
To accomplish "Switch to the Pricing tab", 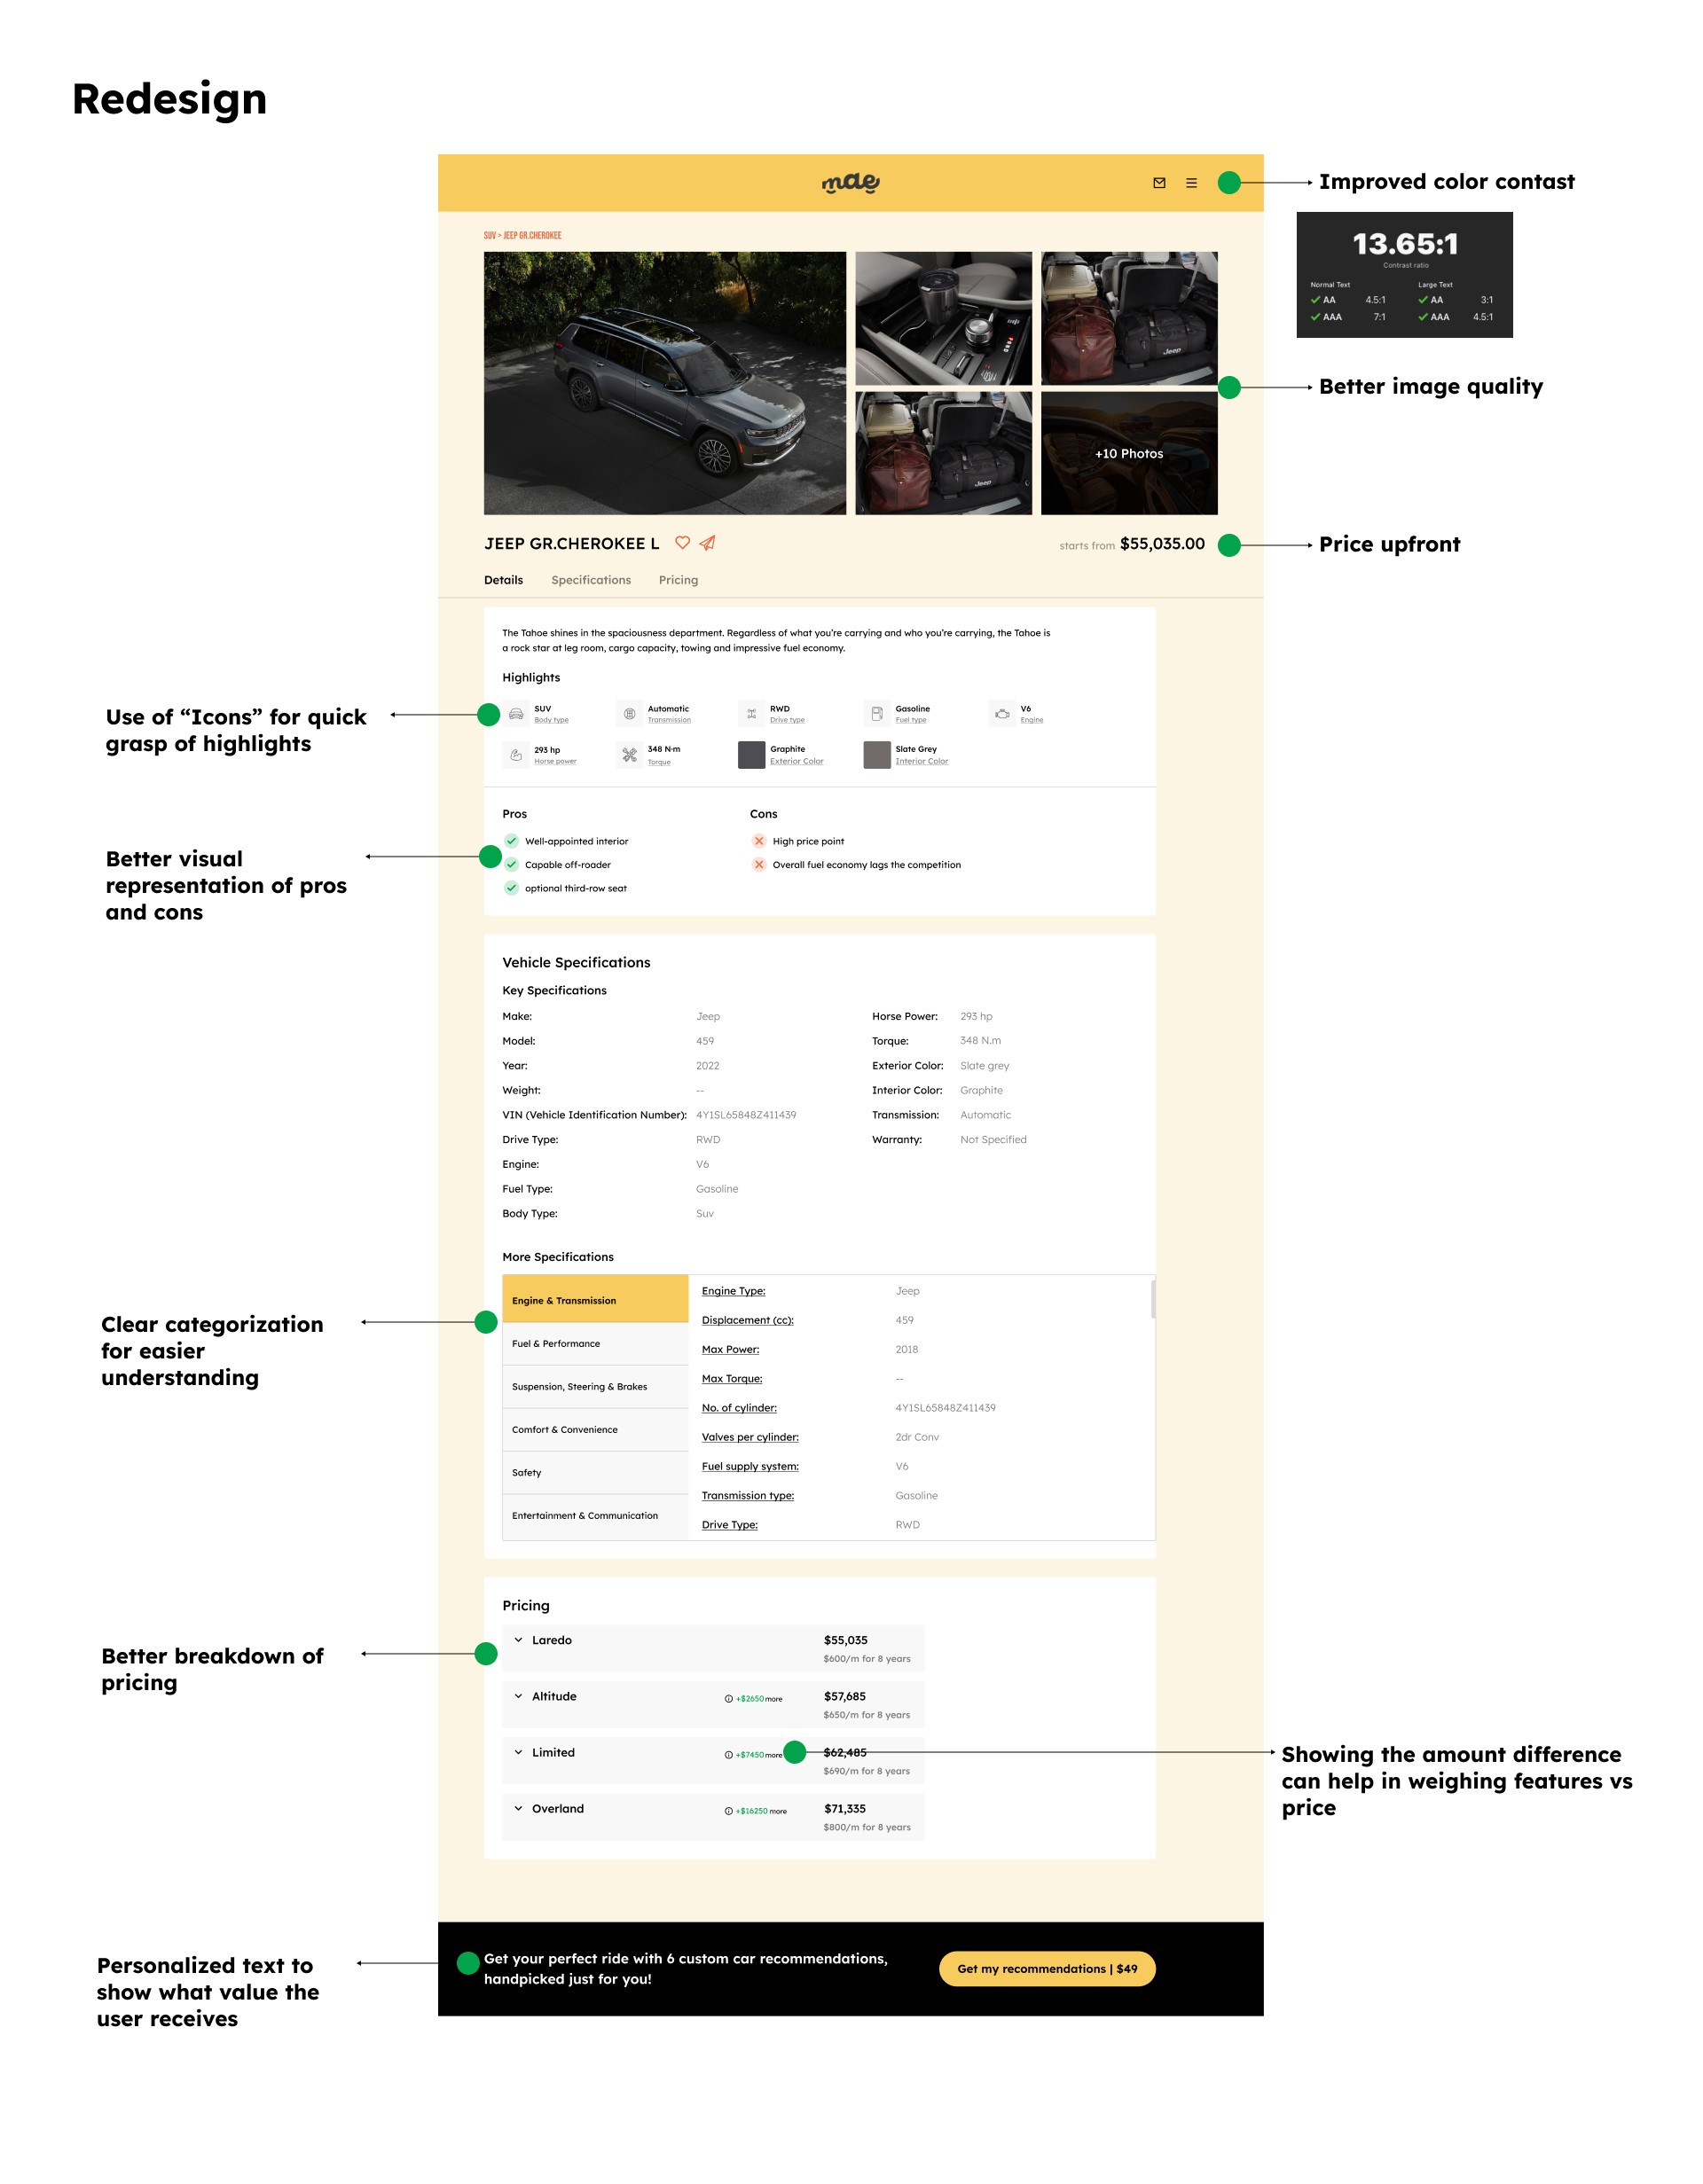I will [678, 580].
